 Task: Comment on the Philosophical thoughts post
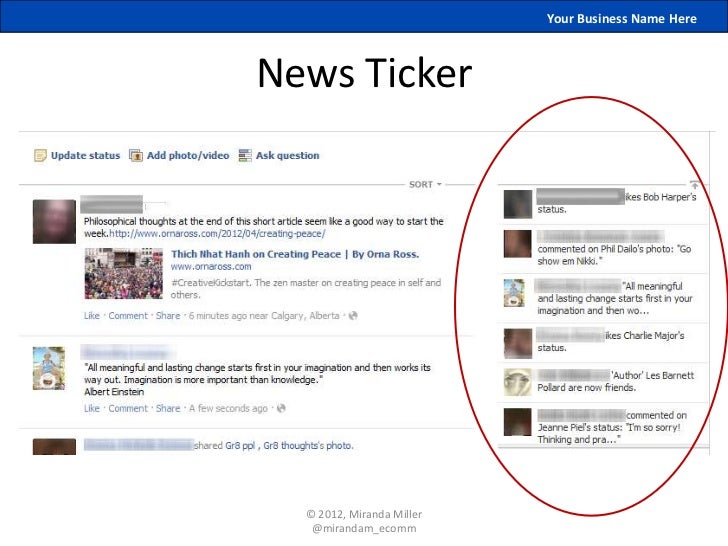pos(128,316)
